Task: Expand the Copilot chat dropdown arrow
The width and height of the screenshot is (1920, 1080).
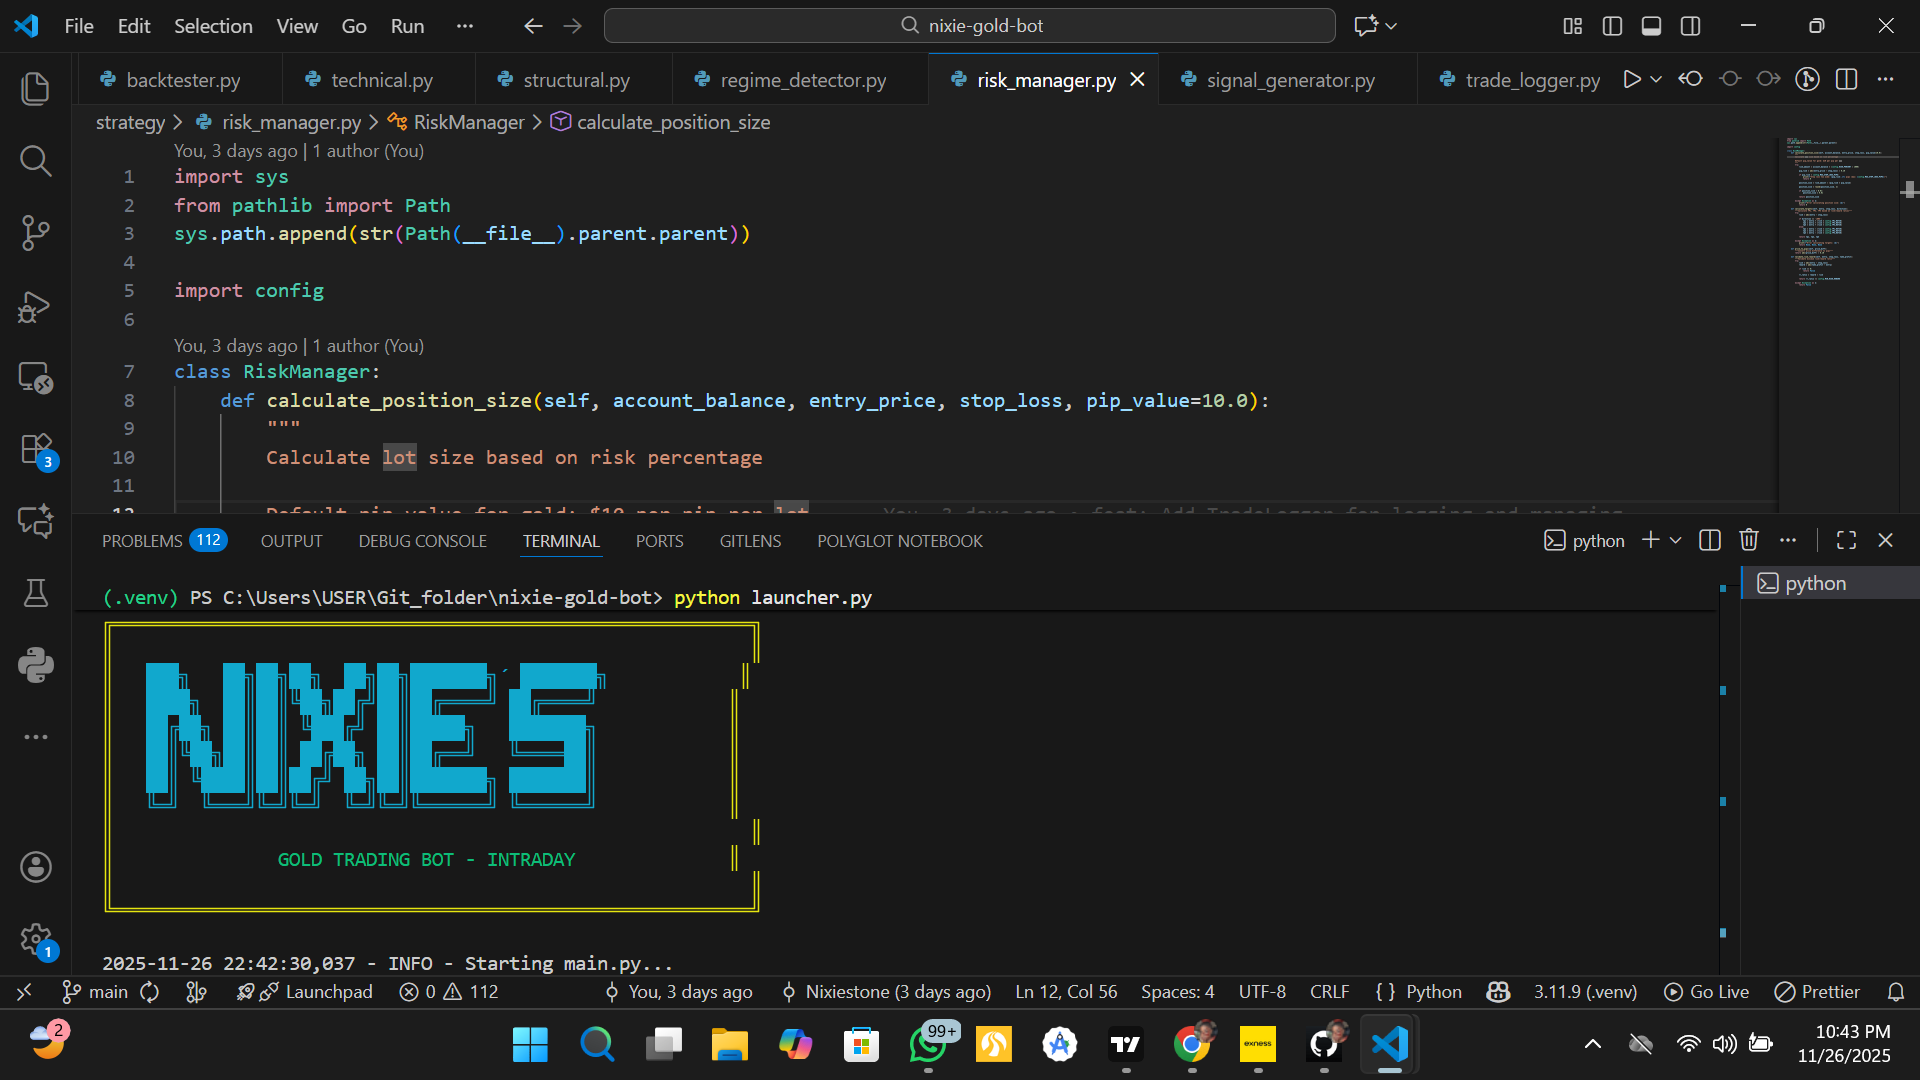Action: (x=1392, y=26)
